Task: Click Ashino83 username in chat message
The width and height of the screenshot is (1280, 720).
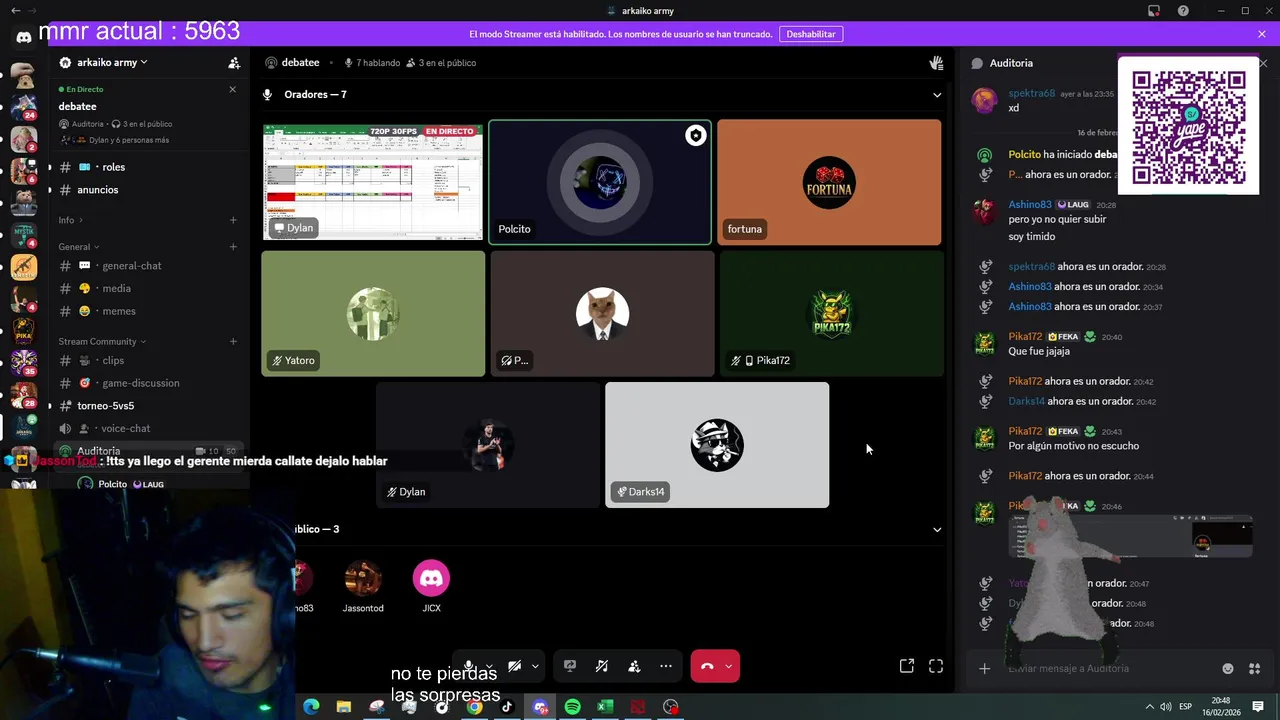Action: (1030, 204)
